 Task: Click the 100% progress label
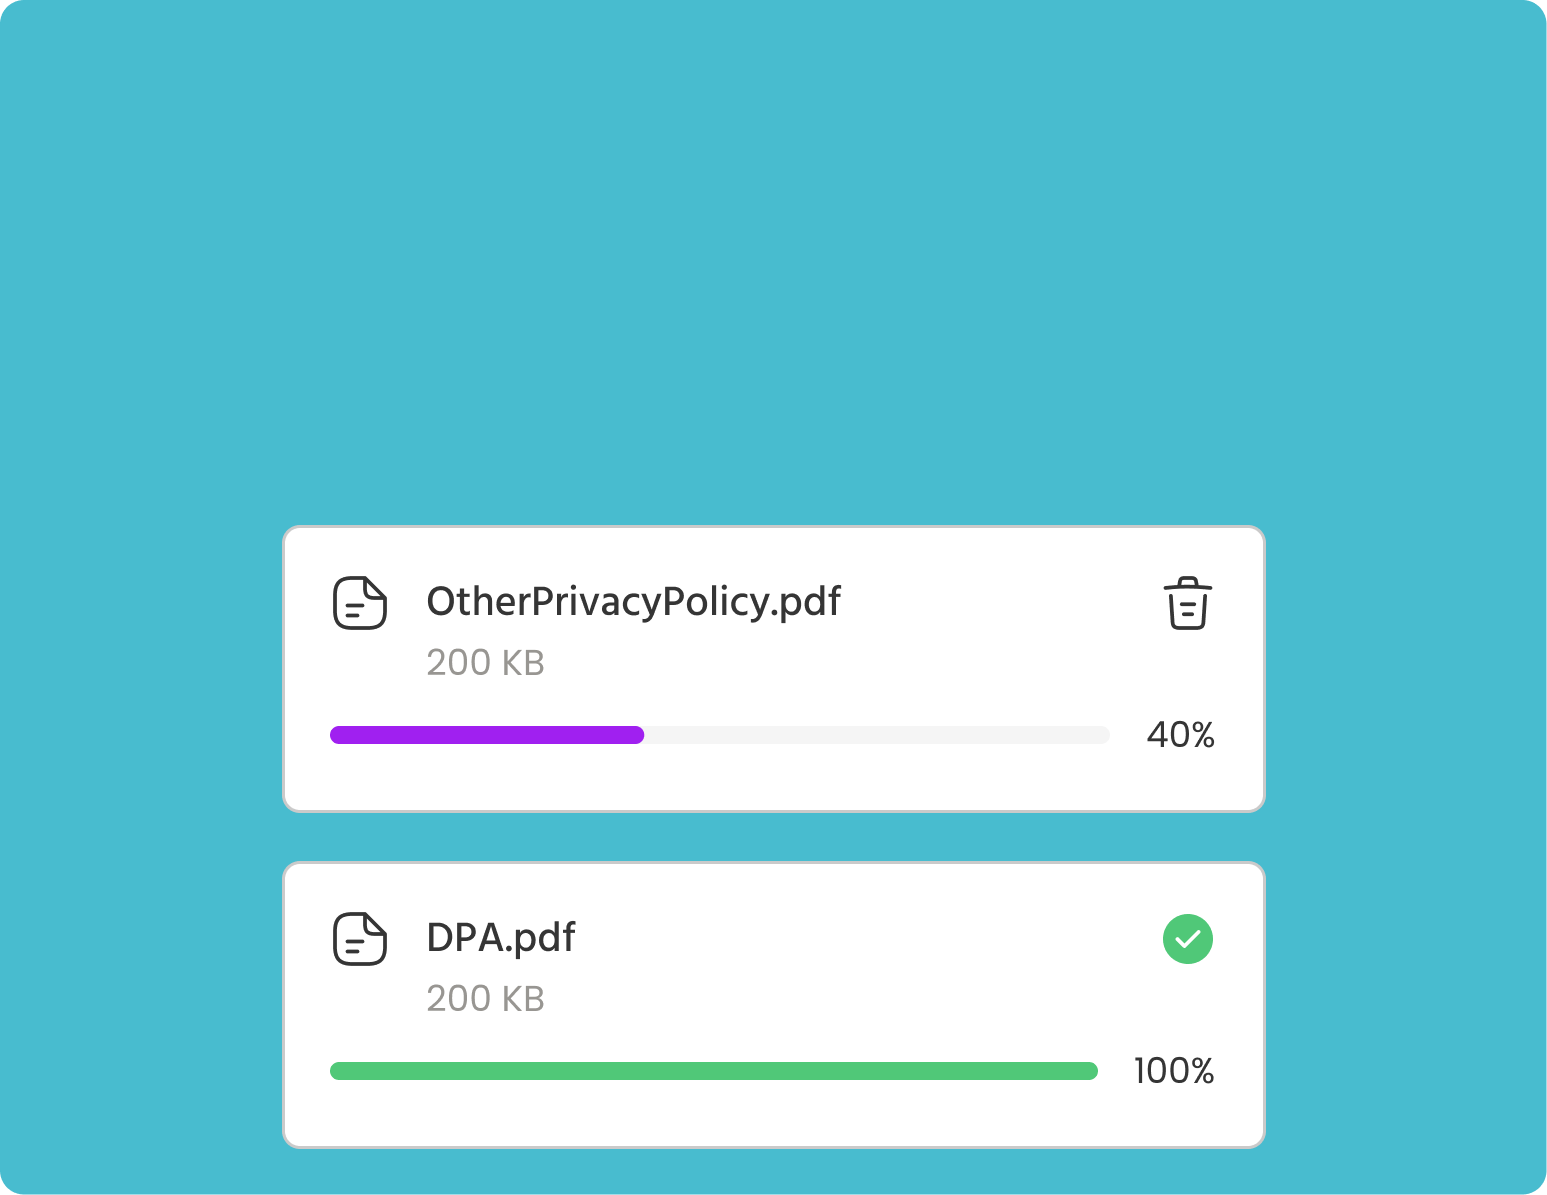tap(1174, 1071)
